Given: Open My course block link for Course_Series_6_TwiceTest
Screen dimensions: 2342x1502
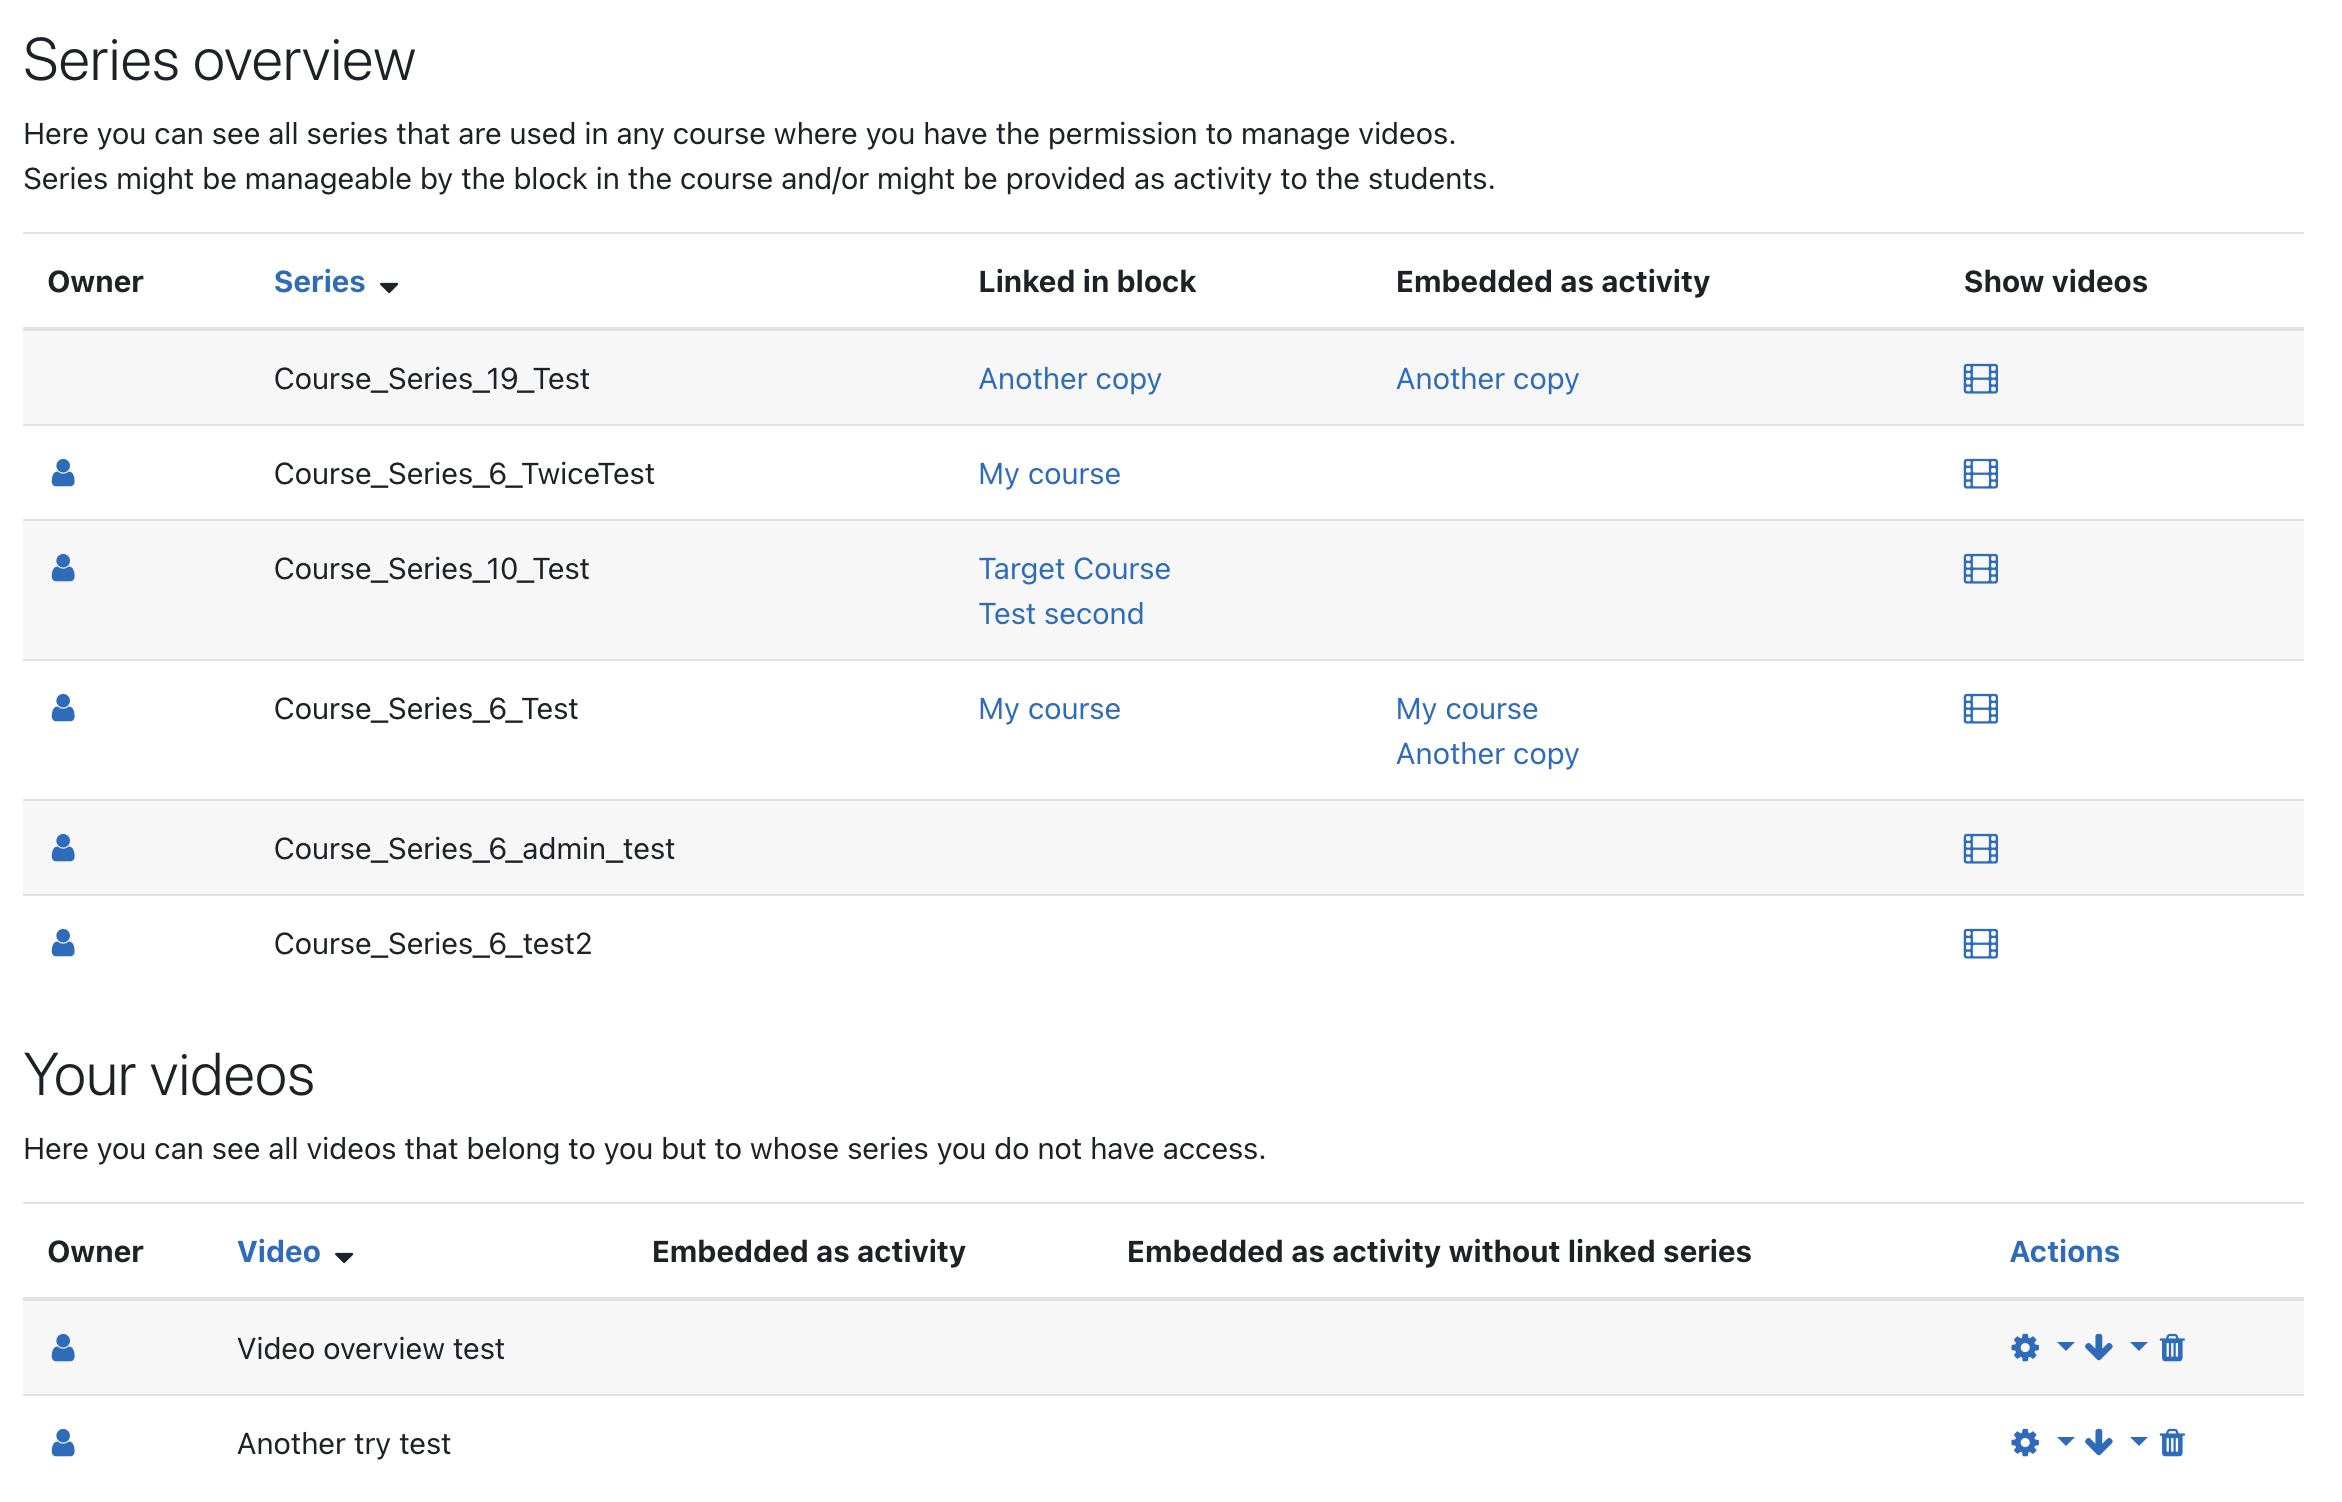Looking at the screenshot, I should (1049, 474).
